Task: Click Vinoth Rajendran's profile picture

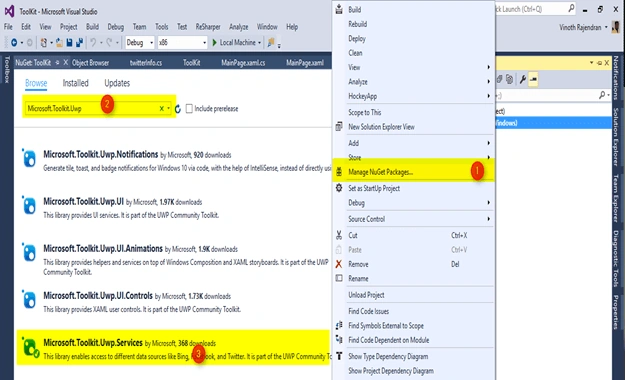Action: pos(616,27)
